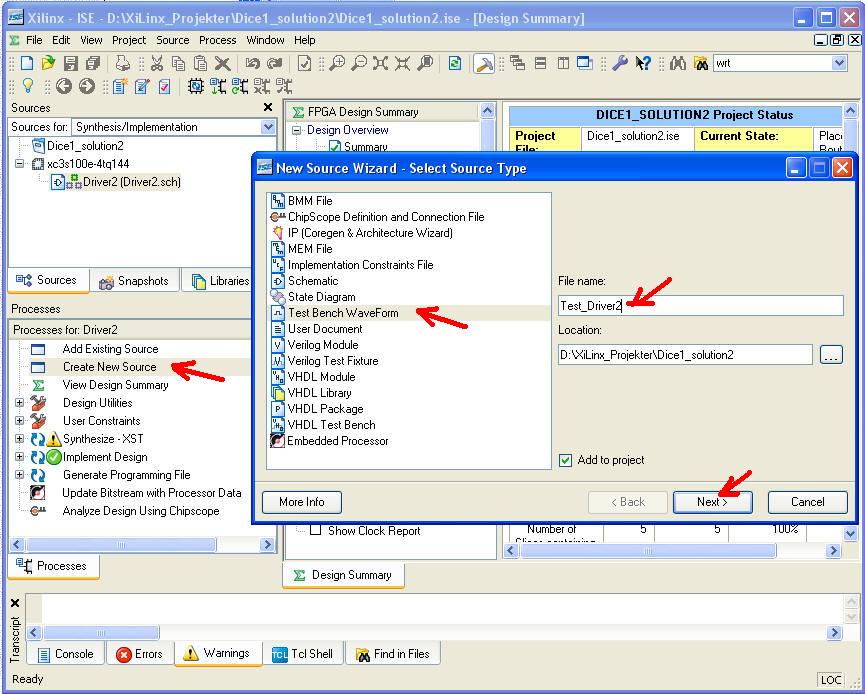Select Driver2 (Driver2.sch) in Sources tree
This screenshot has width=865, height=694.
[x=131, y=182]
